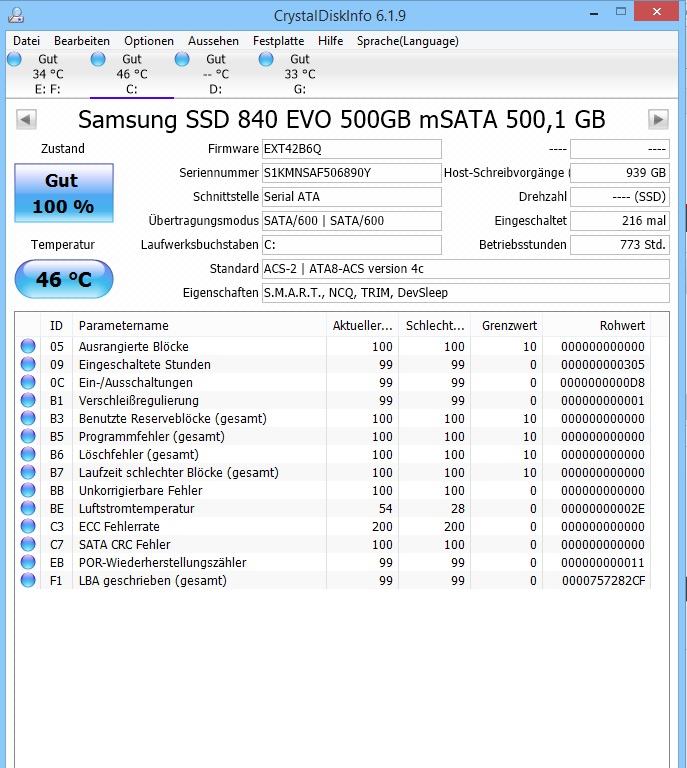The height and width of the screenshot is (768, 687).
Task: Click raw value 00000000002E
Action: [603, 508]
